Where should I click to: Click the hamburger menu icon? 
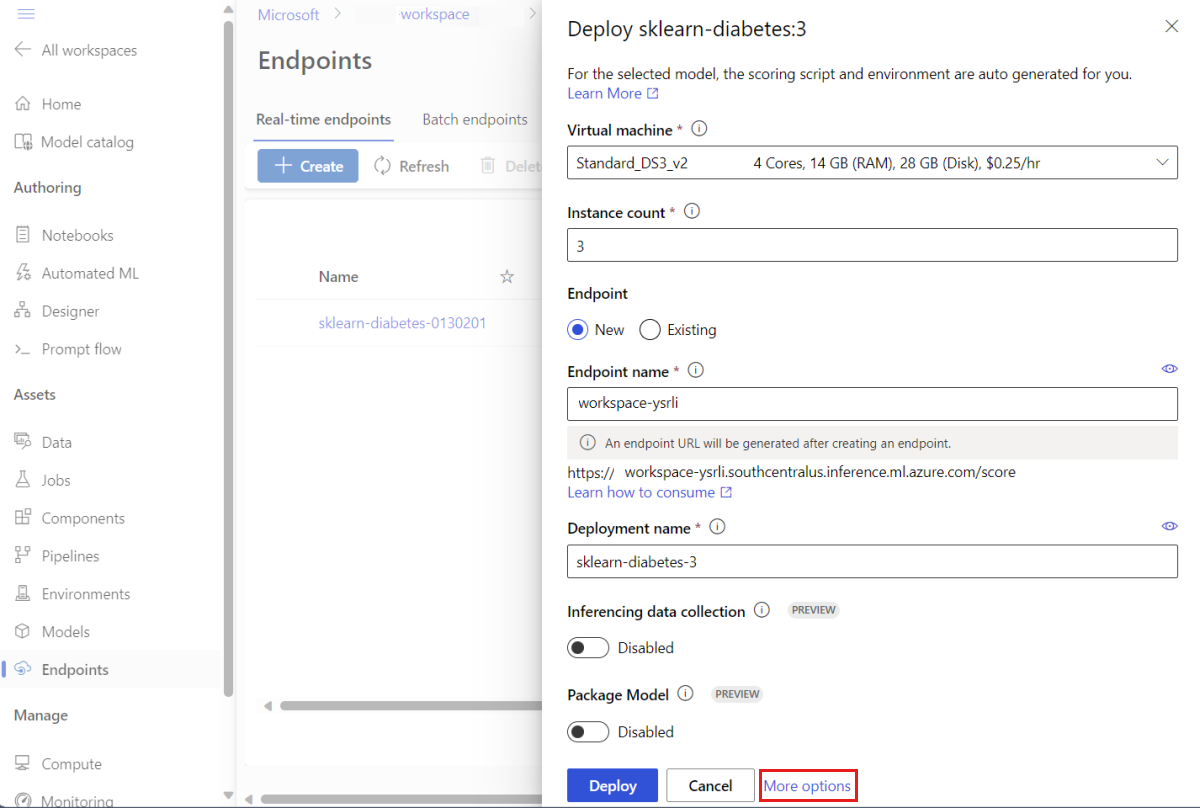point(27,14)
